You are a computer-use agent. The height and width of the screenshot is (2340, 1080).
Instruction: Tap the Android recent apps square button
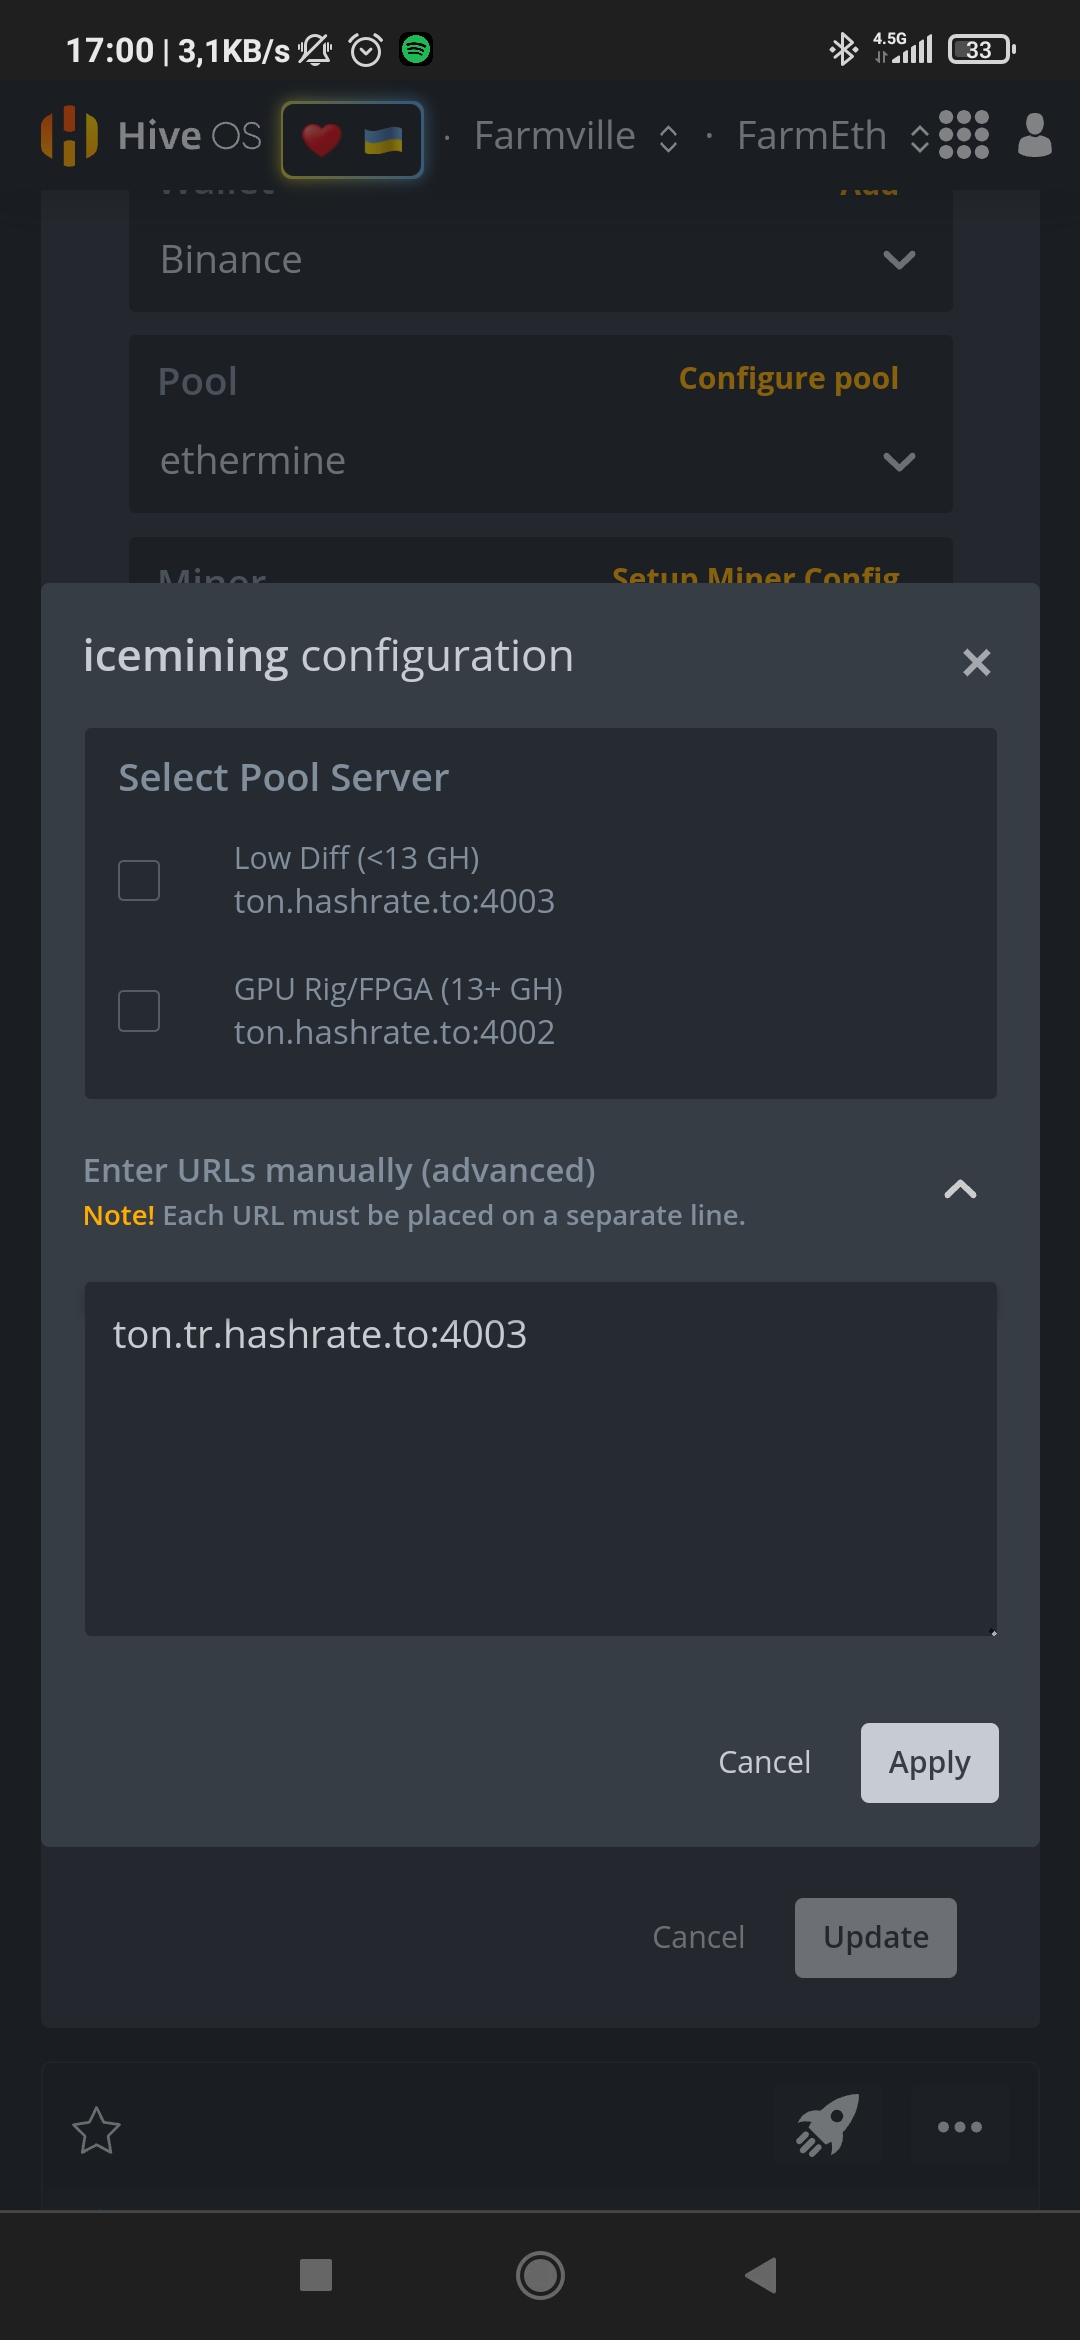point(316,2275)
